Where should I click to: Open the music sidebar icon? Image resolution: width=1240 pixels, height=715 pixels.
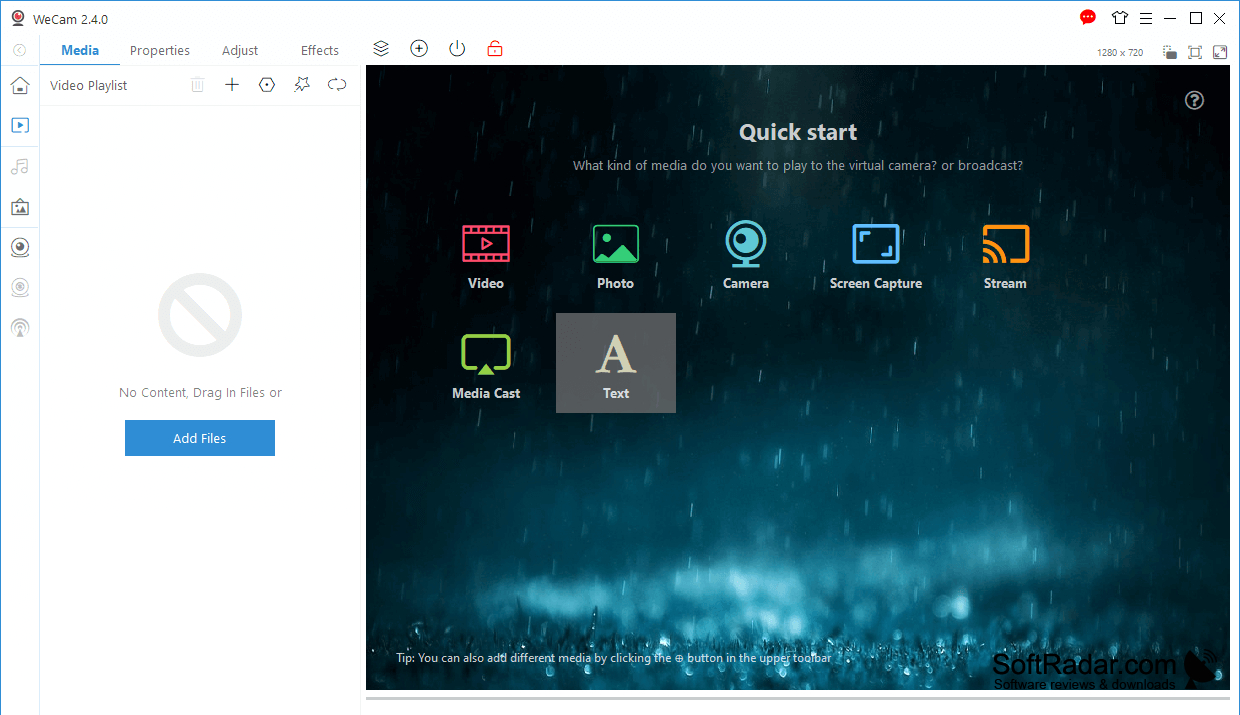20,166
